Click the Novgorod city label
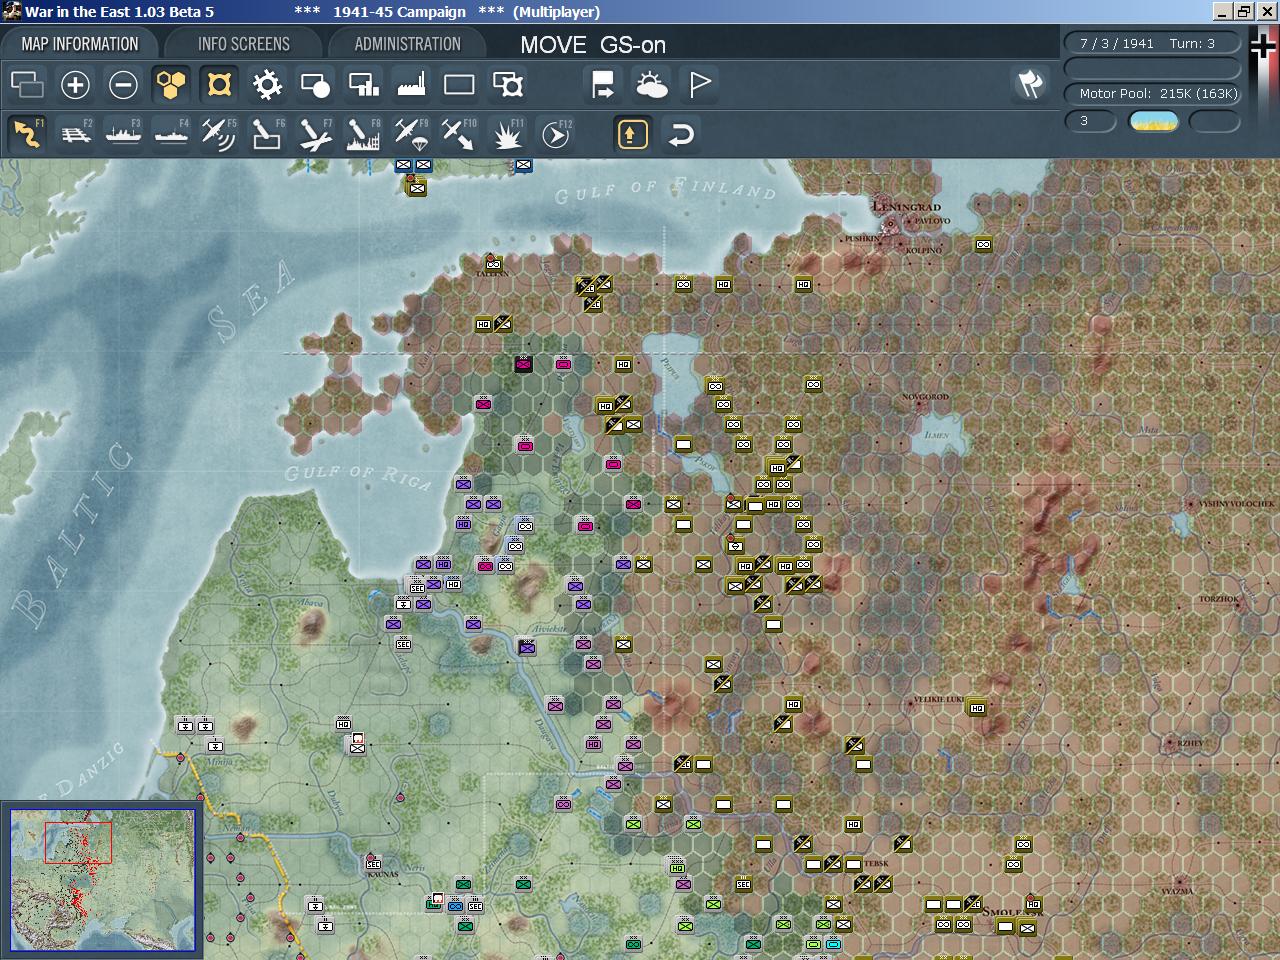This screenshot has width=1280, height=960. 925,397
